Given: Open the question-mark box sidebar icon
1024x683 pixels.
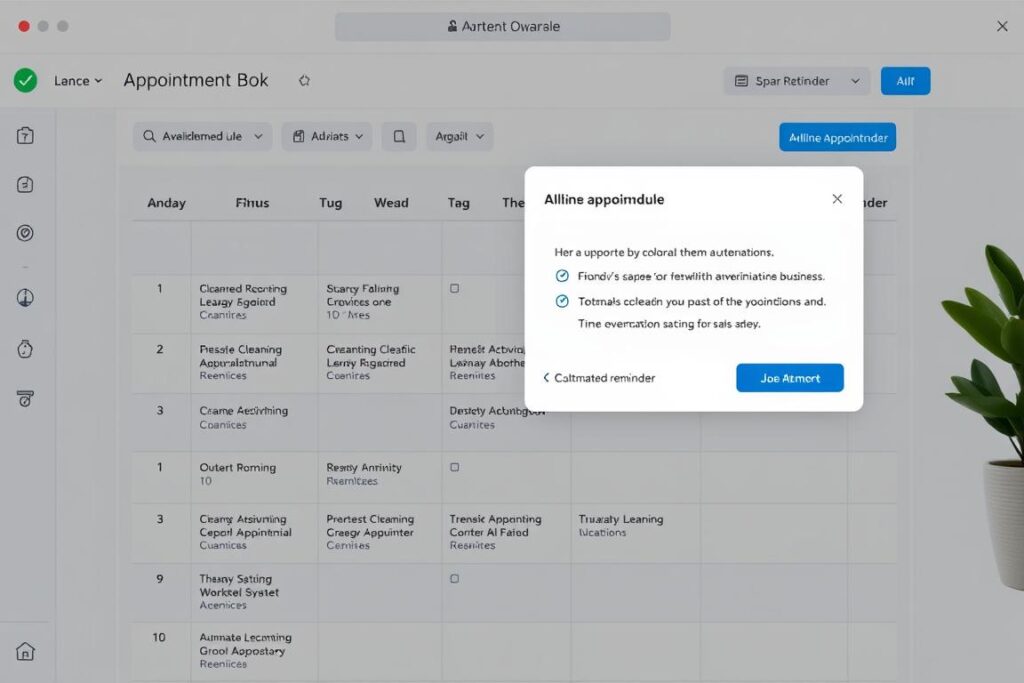Looking at the screenshot, I should 26,136.
